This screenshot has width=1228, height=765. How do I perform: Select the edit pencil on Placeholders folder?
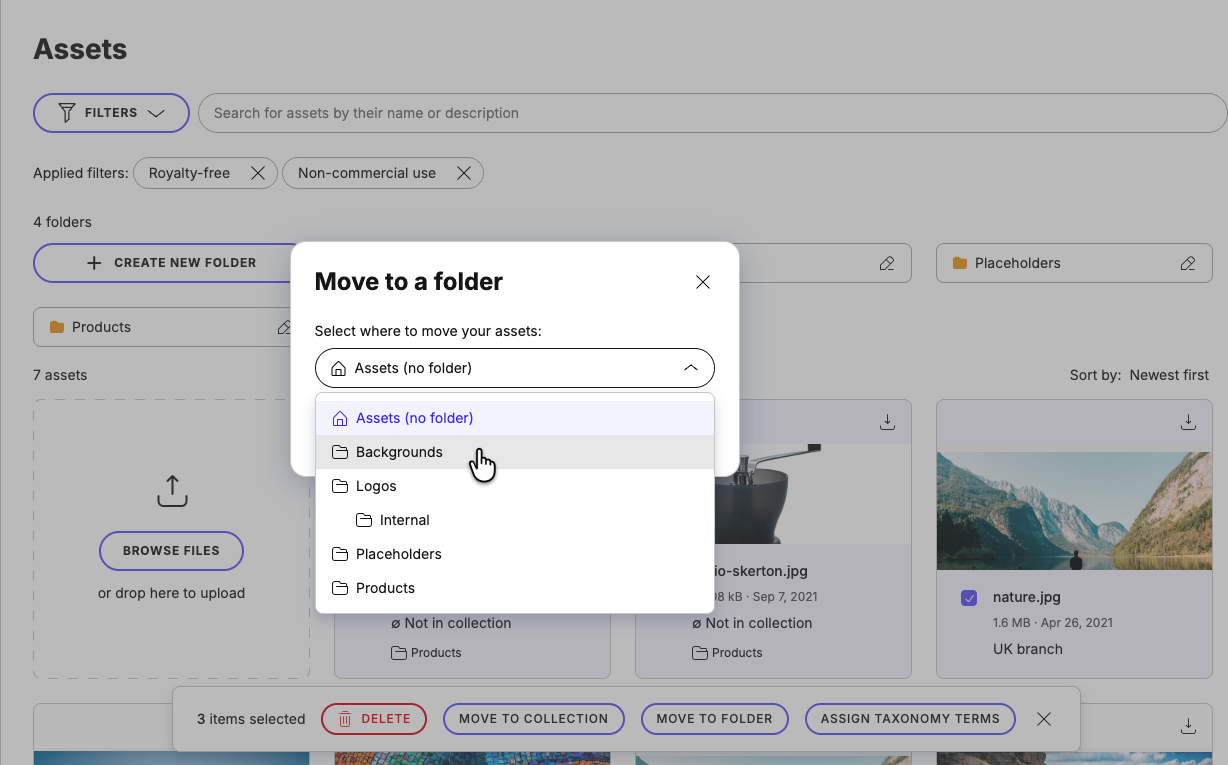[x=1188, y=263]
